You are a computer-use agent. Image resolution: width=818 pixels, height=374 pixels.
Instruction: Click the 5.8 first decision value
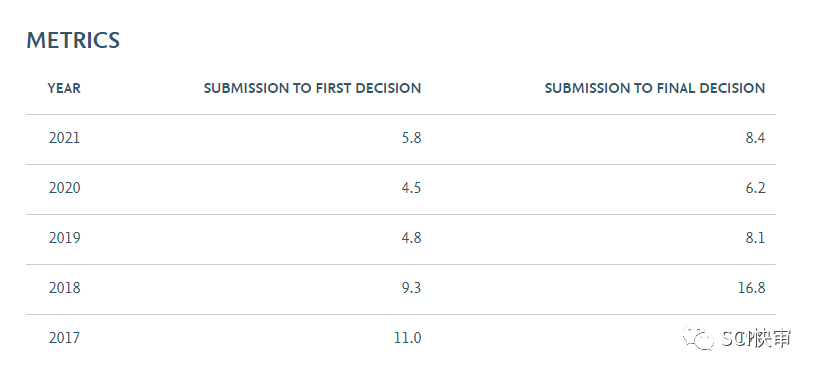[x=411, y=138]
